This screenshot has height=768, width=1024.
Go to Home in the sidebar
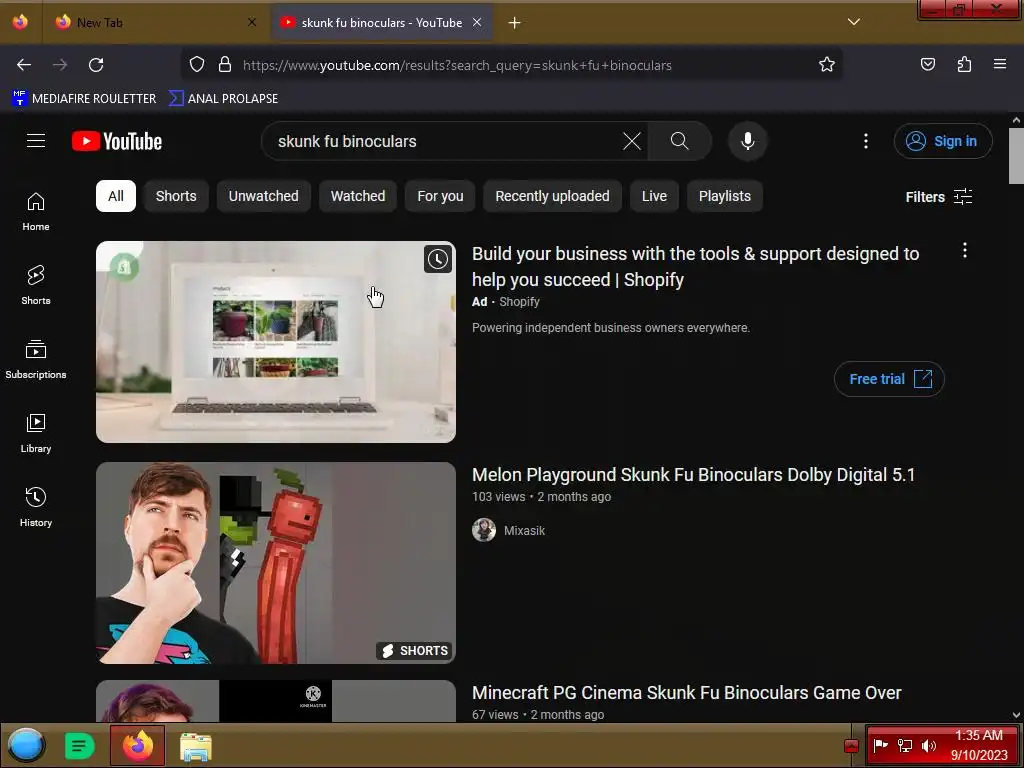36,212
